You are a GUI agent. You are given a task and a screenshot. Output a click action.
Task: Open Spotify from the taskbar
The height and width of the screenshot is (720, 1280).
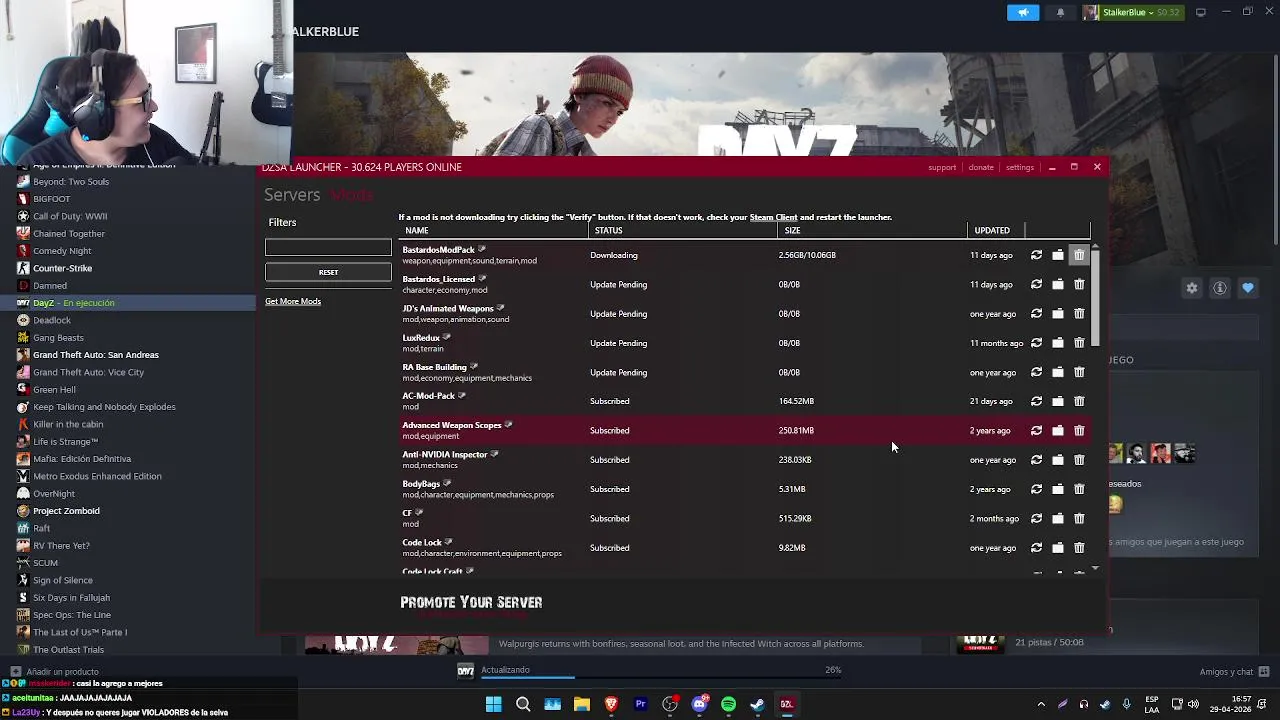click(x=728, y=704)
